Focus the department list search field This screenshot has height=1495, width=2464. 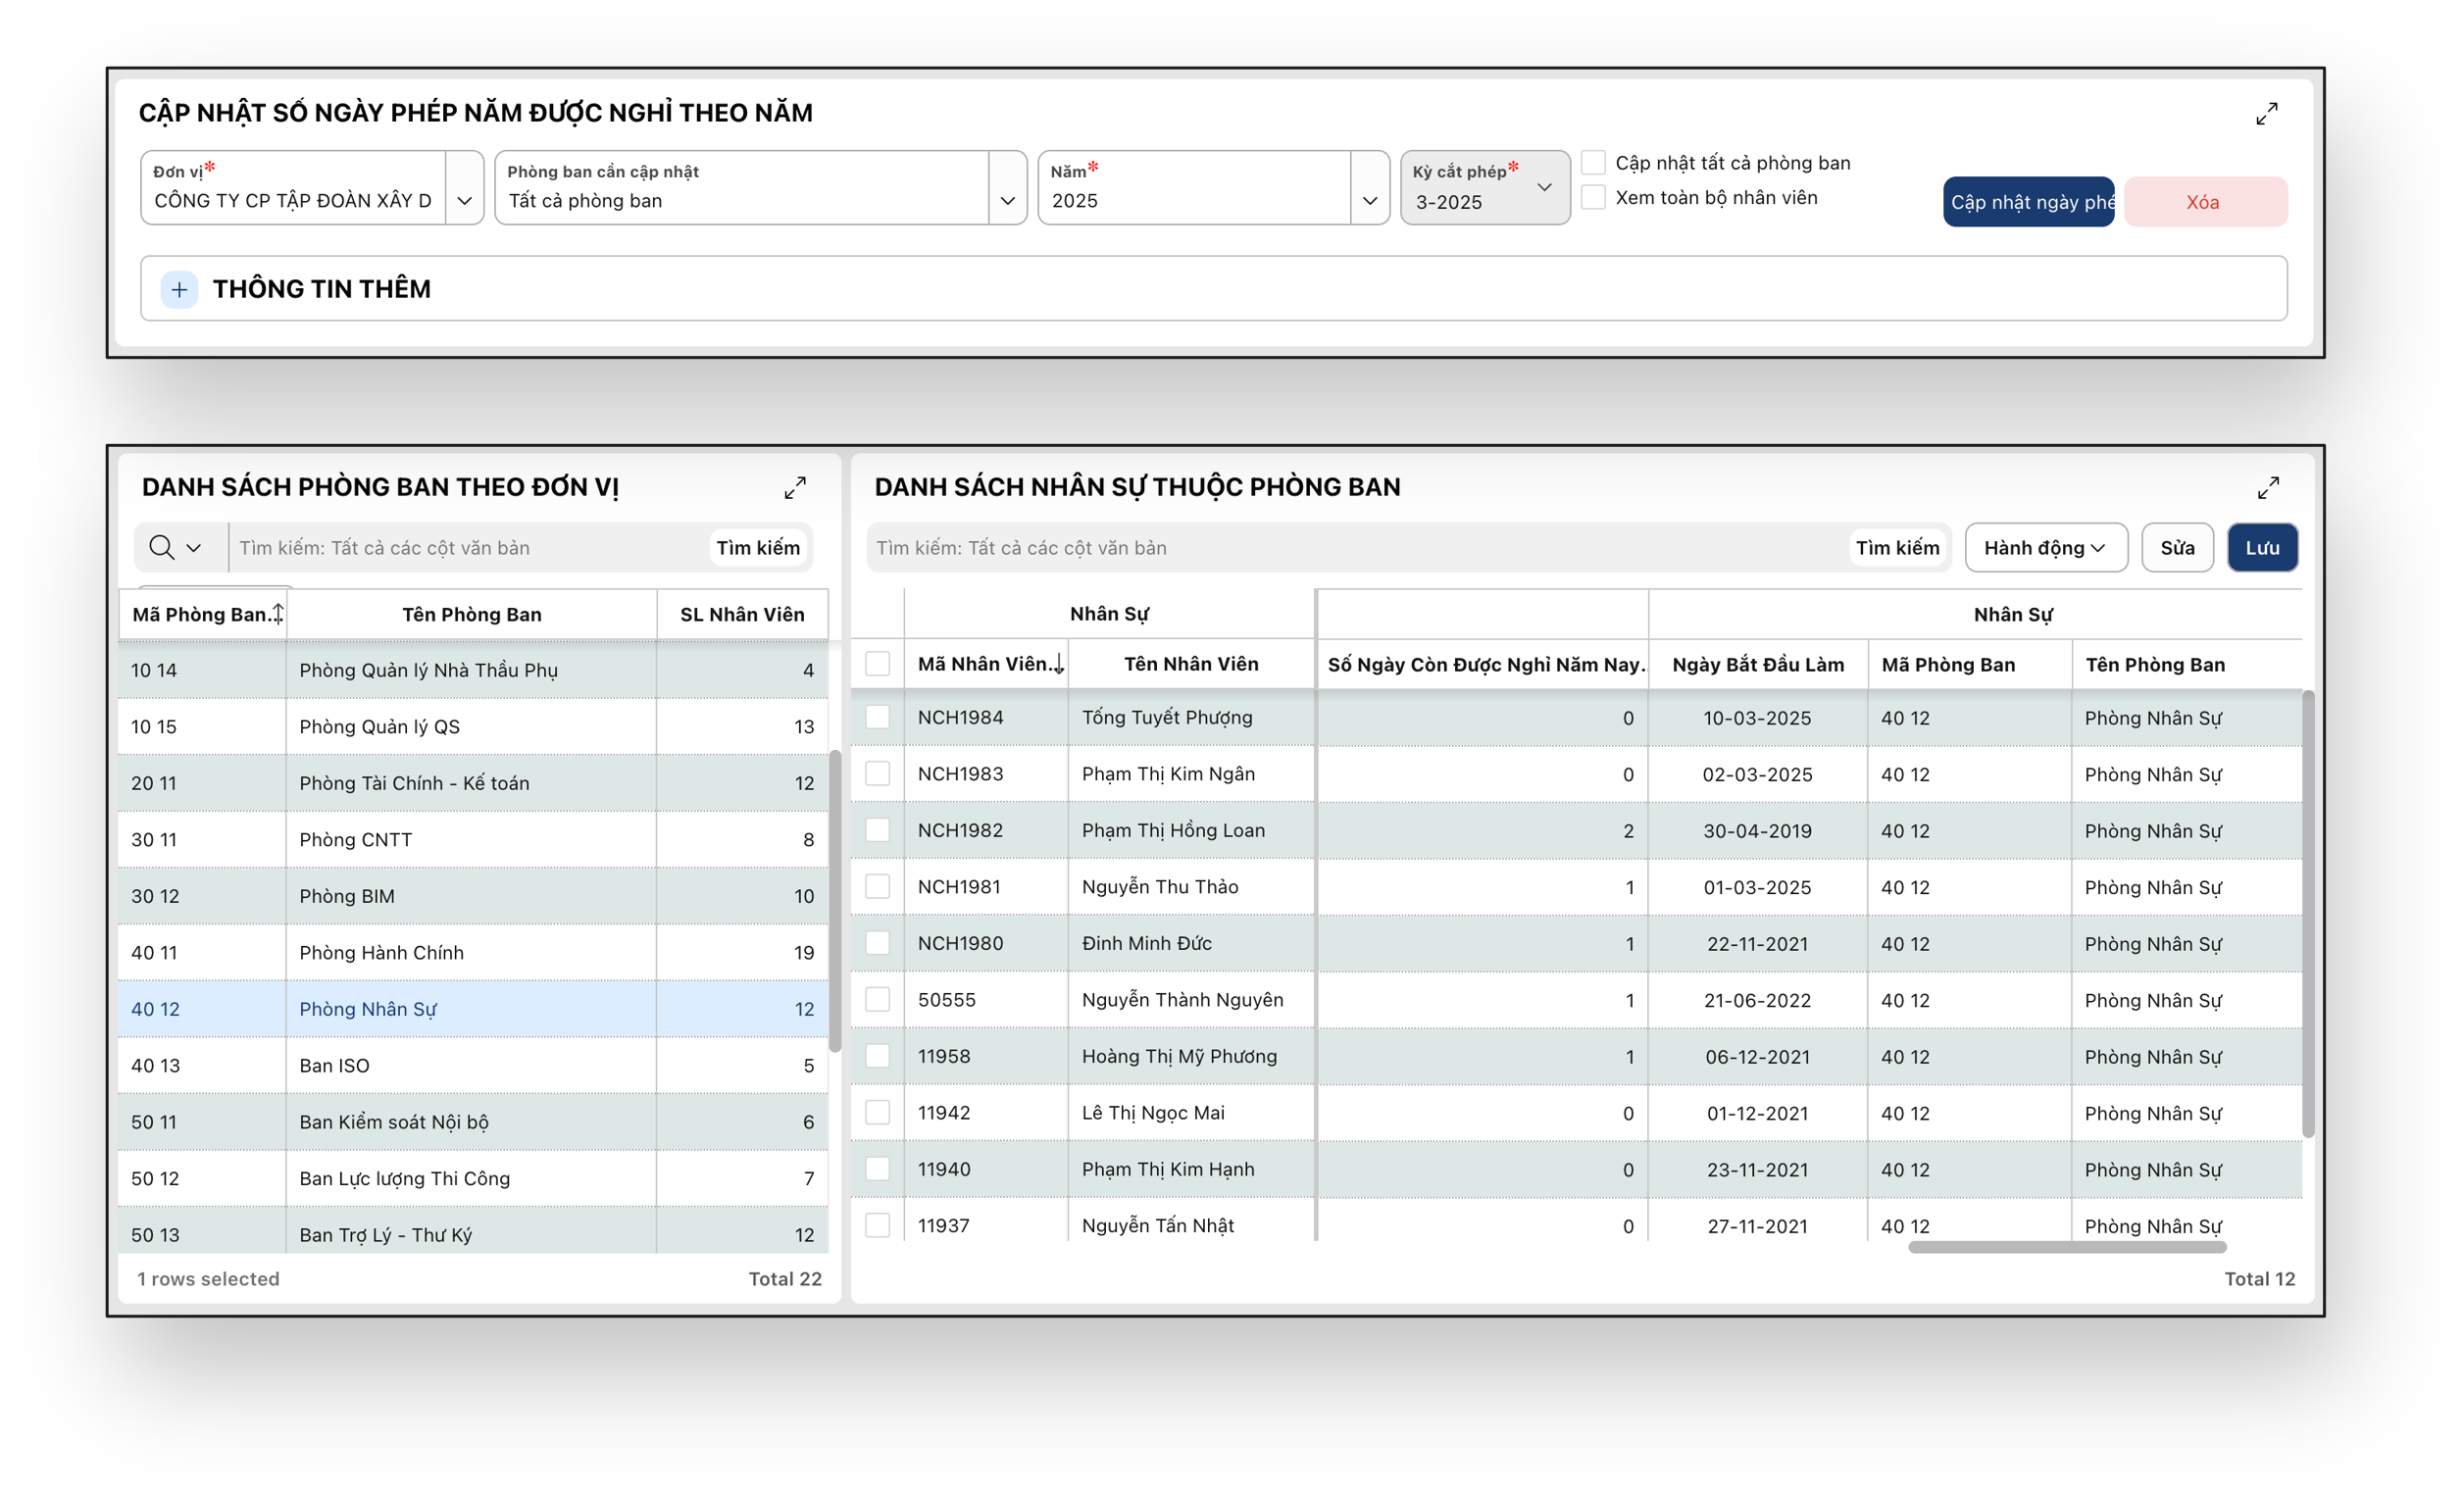pyautogui.click(x=470, y=548)
